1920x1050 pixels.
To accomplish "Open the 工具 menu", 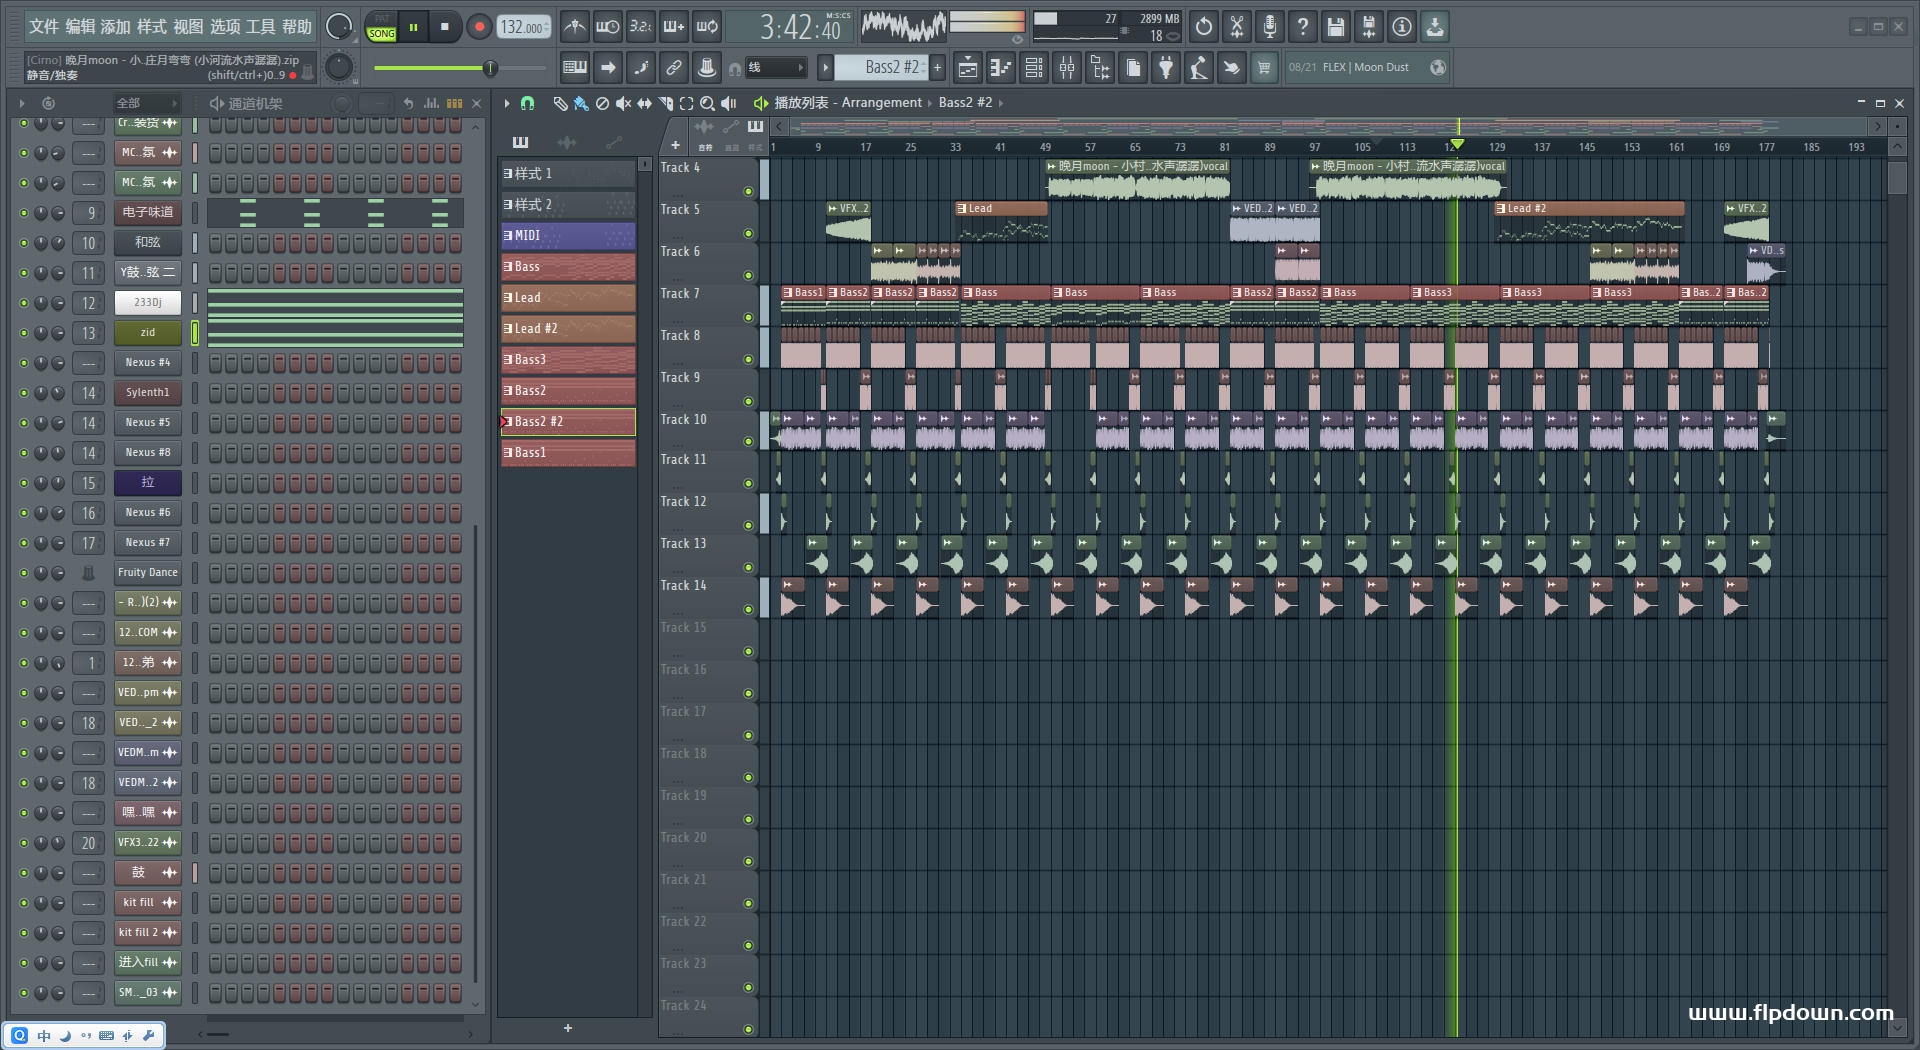I will (260, 27).
